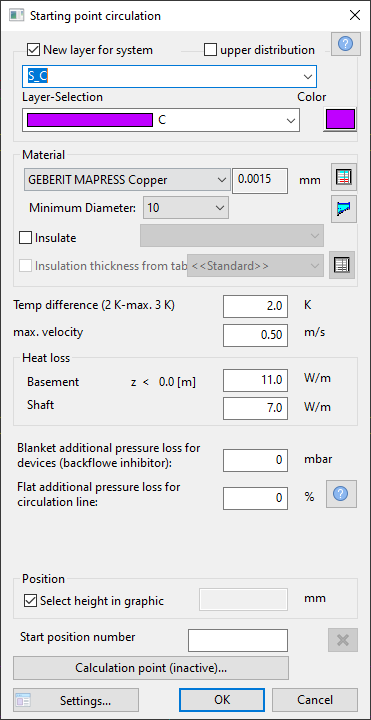Toggle Select height in graphic checkbox
This screenshot has height=720, width=371.
tap(30, 601)
